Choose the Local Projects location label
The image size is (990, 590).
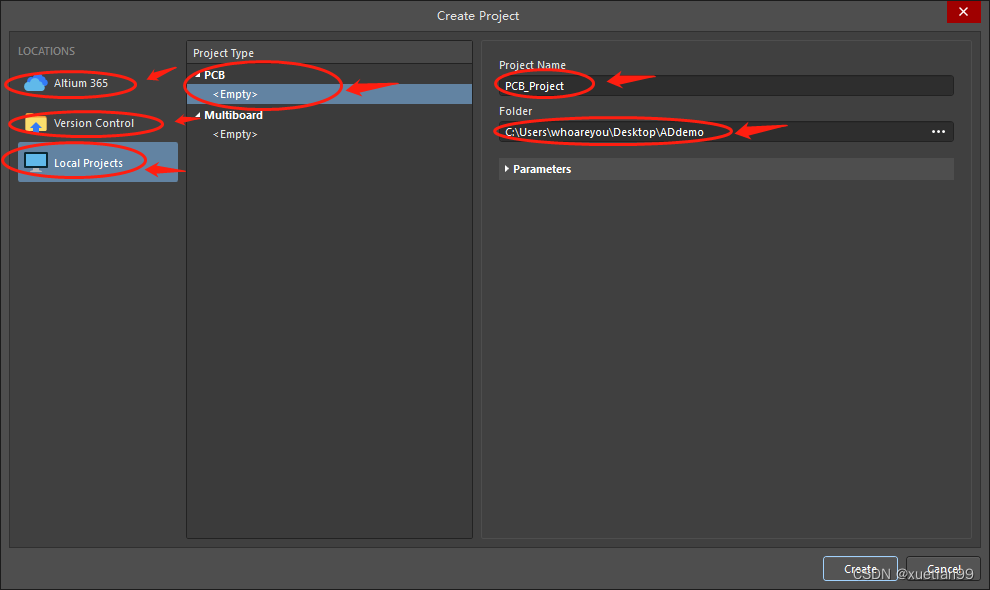(88, 163)
